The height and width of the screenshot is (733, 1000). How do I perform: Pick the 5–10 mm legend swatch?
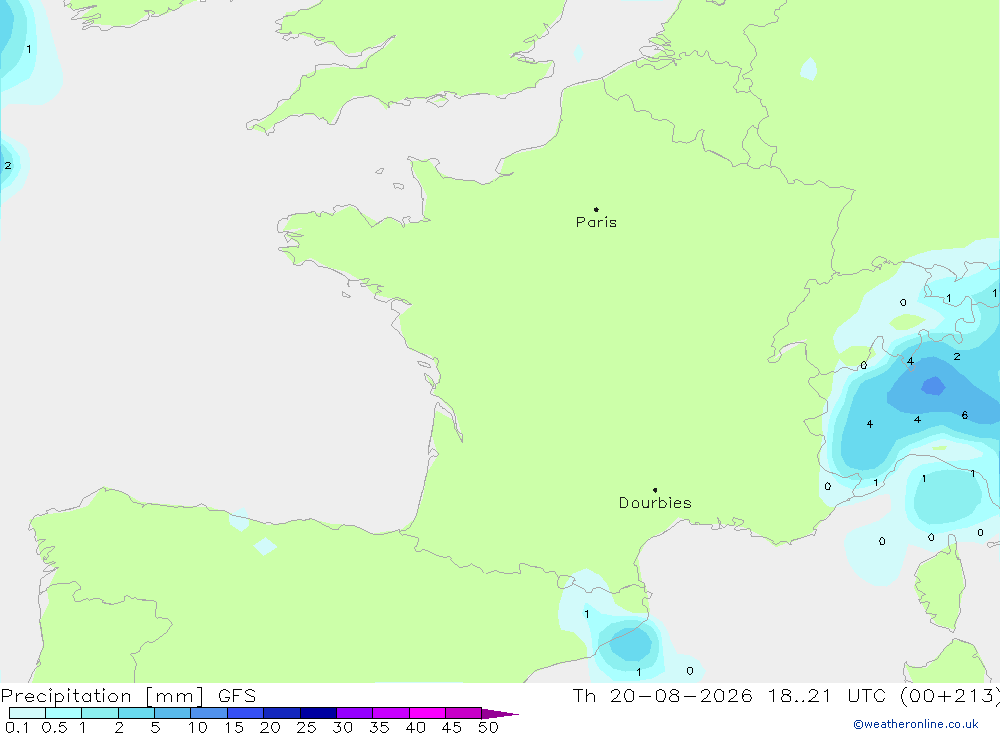click(x=173, y=713)
